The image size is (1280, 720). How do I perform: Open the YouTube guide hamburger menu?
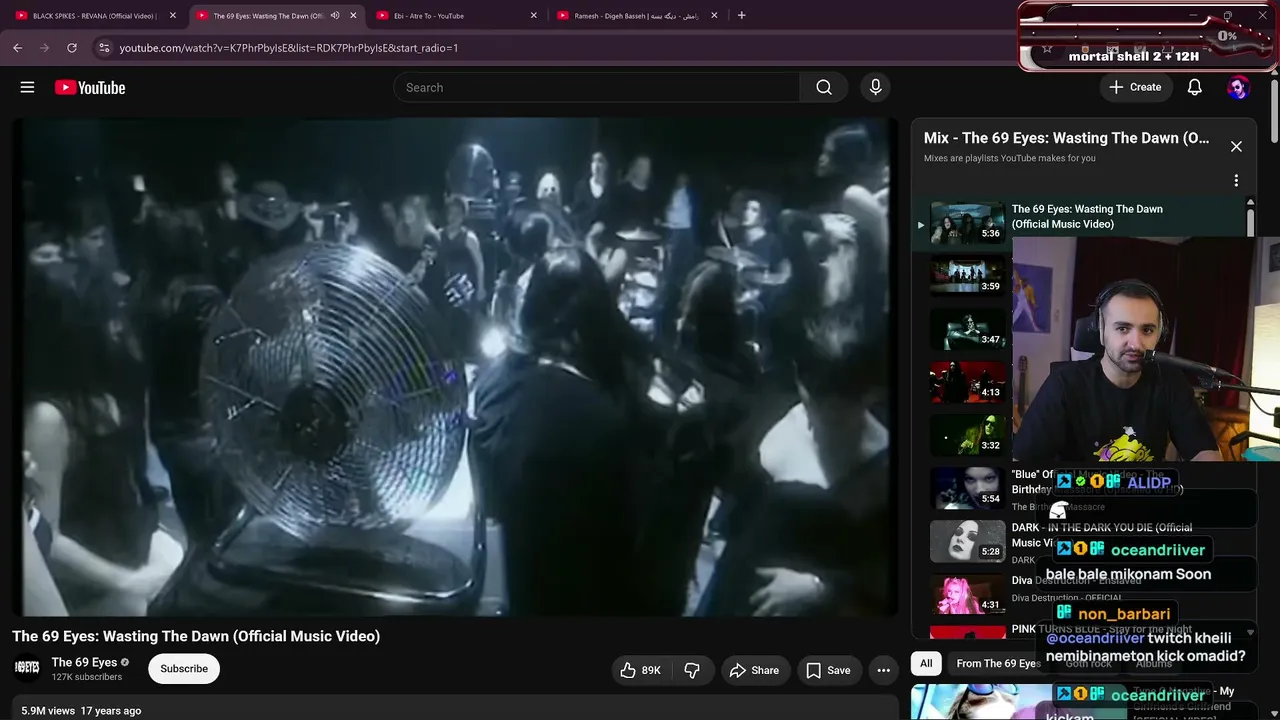[27, 87]
